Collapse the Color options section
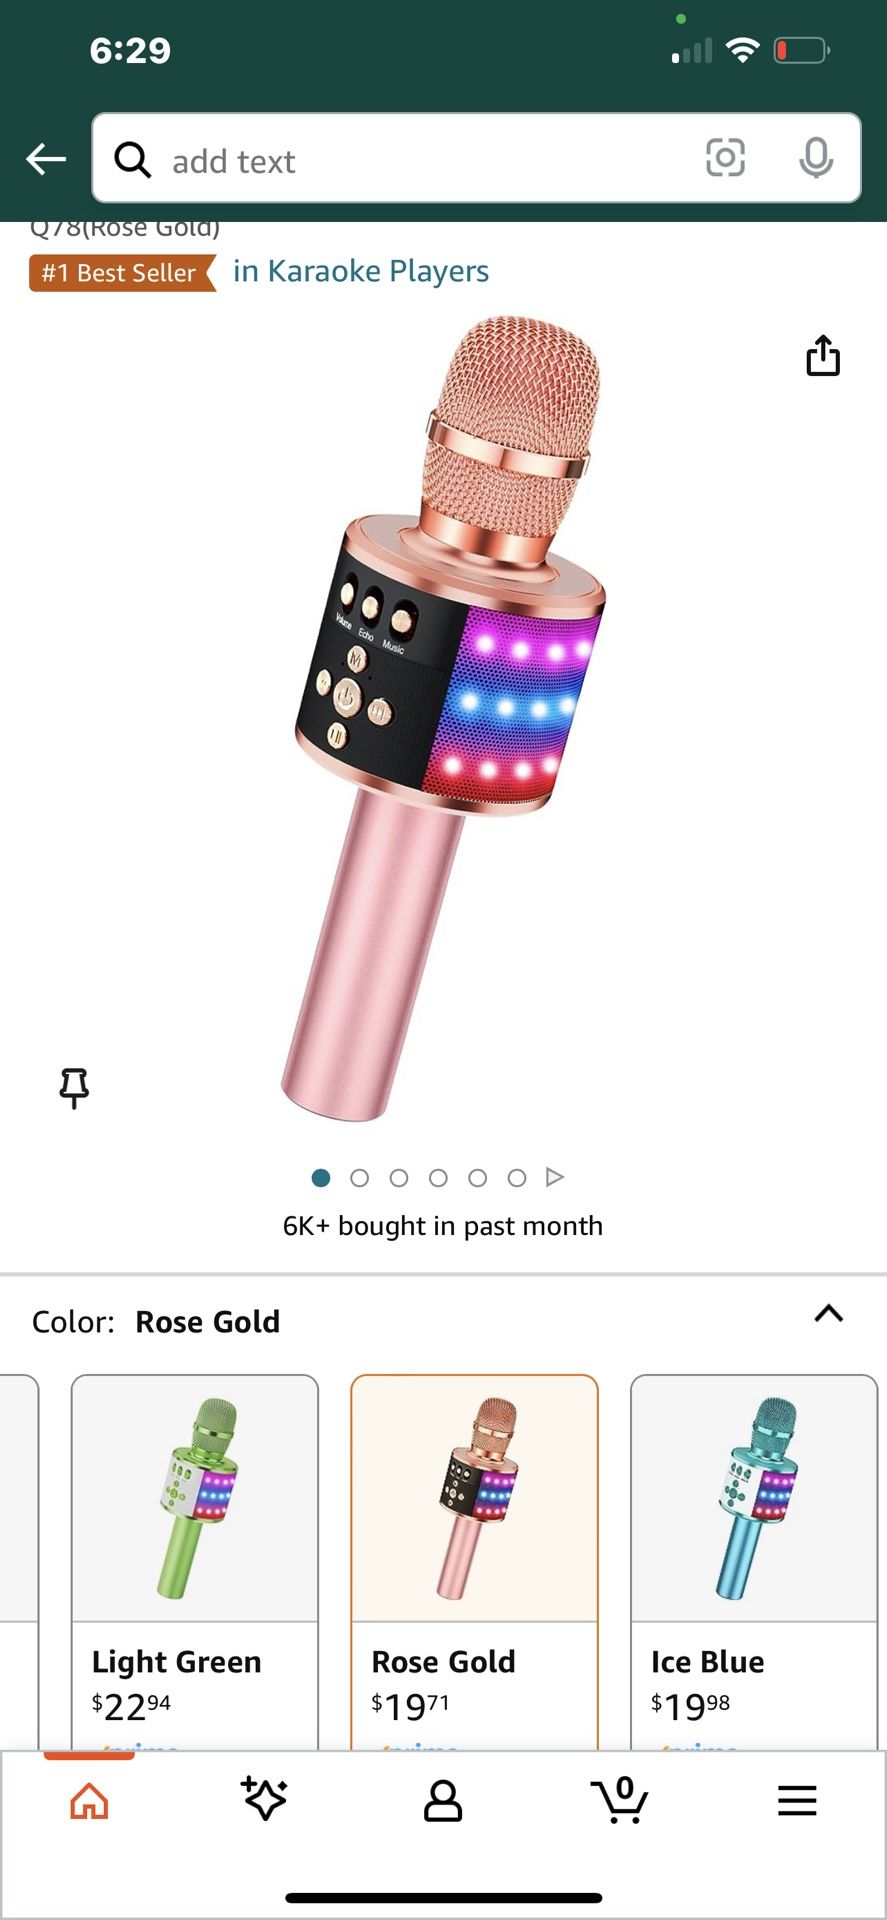Image resolution: width=887 pixels, height=1920 pixels. pos(829,1314)
